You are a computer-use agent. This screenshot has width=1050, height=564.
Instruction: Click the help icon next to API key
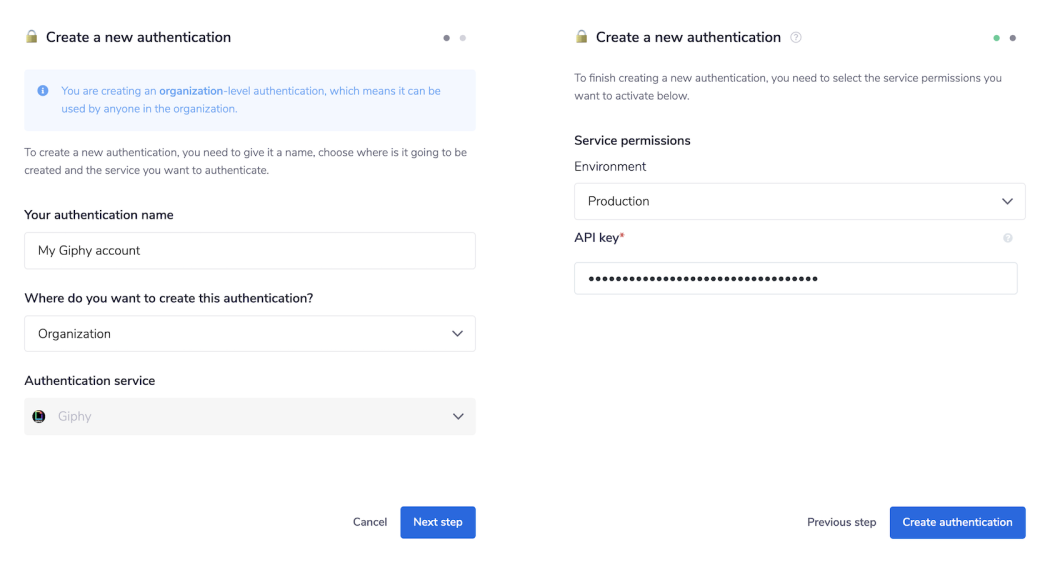click(1007, 238)
